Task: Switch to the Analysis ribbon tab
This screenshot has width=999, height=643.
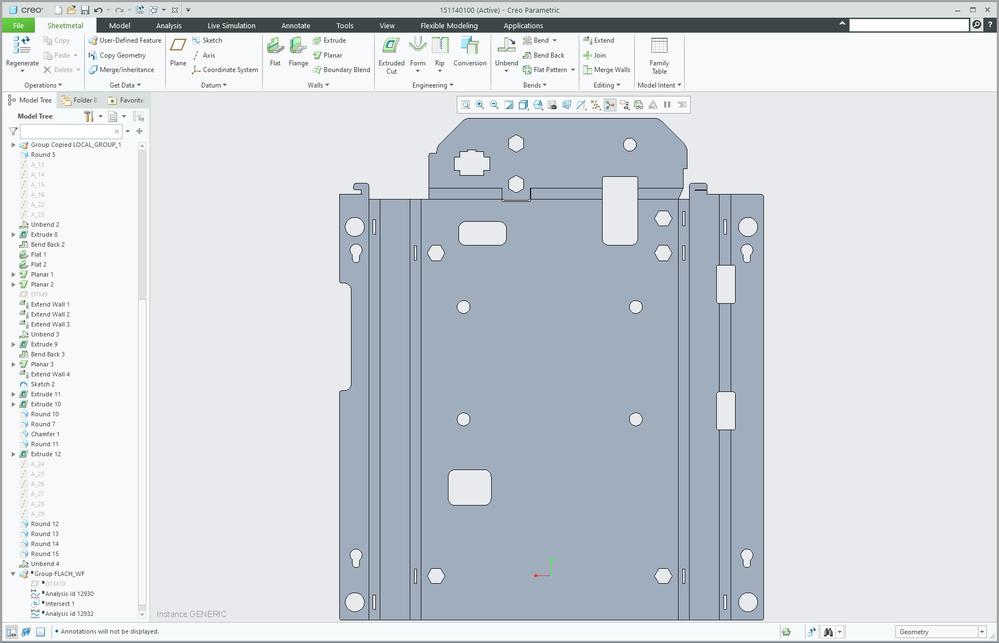Action: tap(169, 25)
